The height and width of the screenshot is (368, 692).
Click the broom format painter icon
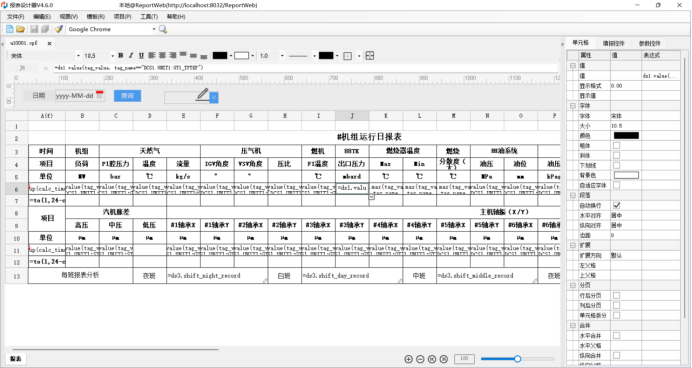click(58, 29)
